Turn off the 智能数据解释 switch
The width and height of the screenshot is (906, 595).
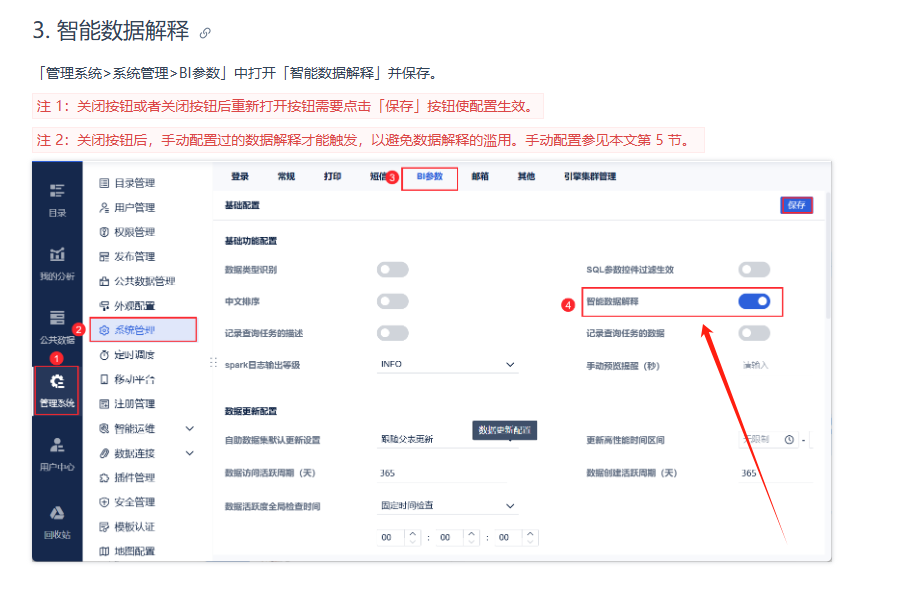[754, 301]
